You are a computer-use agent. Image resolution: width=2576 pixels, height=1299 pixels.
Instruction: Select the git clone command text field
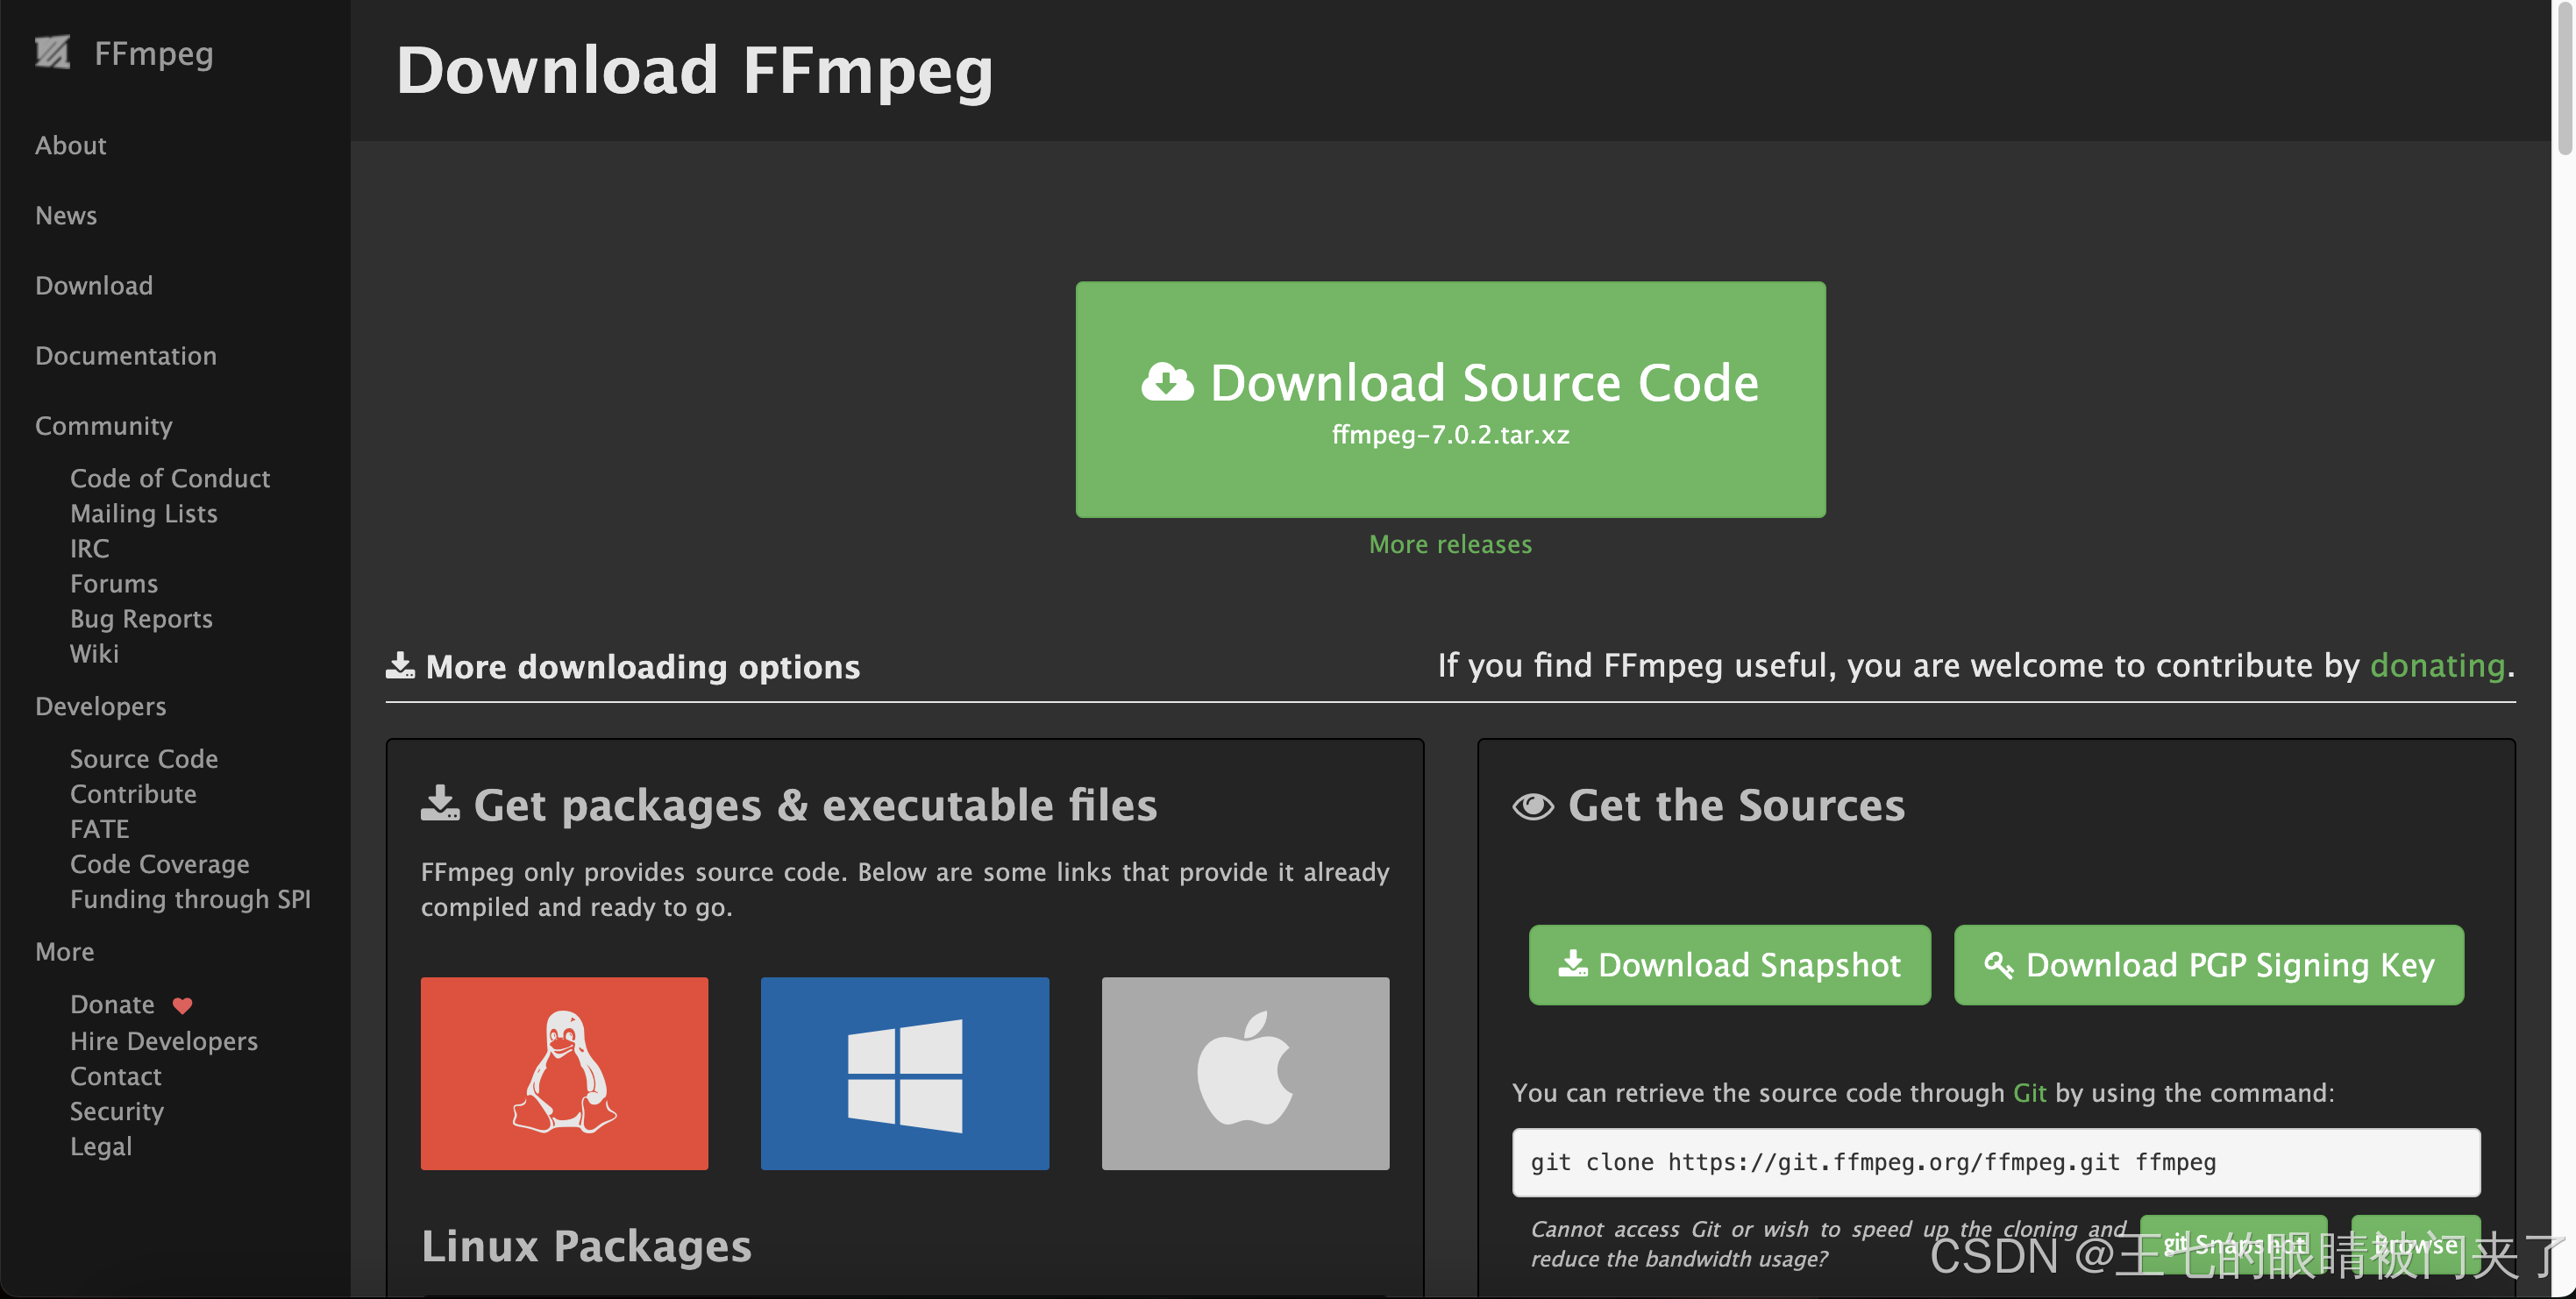(1996, 1162)
